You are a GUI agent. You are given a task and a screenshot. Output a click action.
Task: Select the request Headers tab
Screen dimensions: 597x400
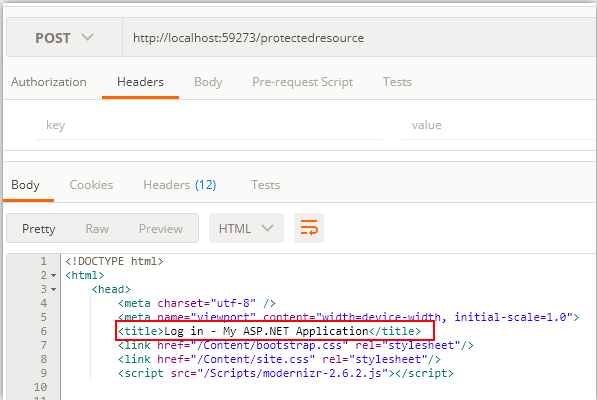click(x=140, y=82)
